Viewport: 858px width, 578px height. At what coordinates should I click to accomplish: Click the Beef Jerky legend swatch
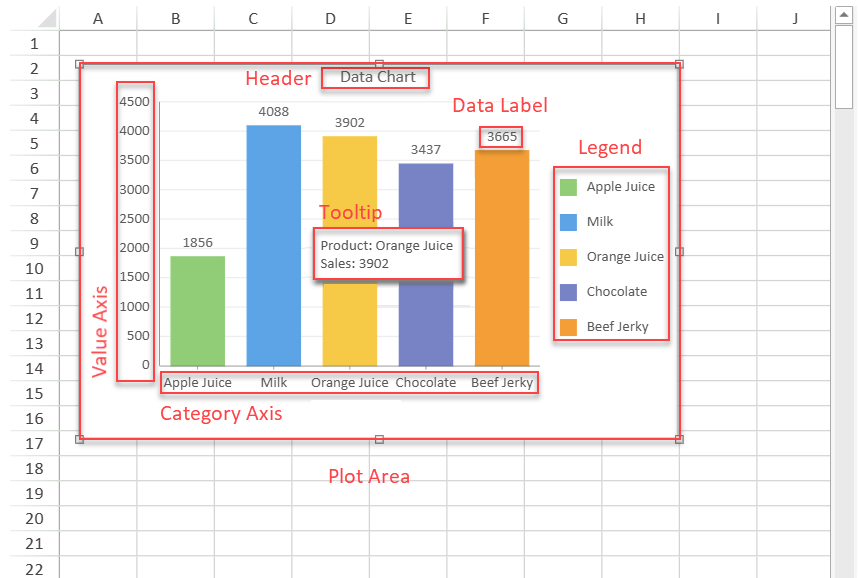(569, 327)
